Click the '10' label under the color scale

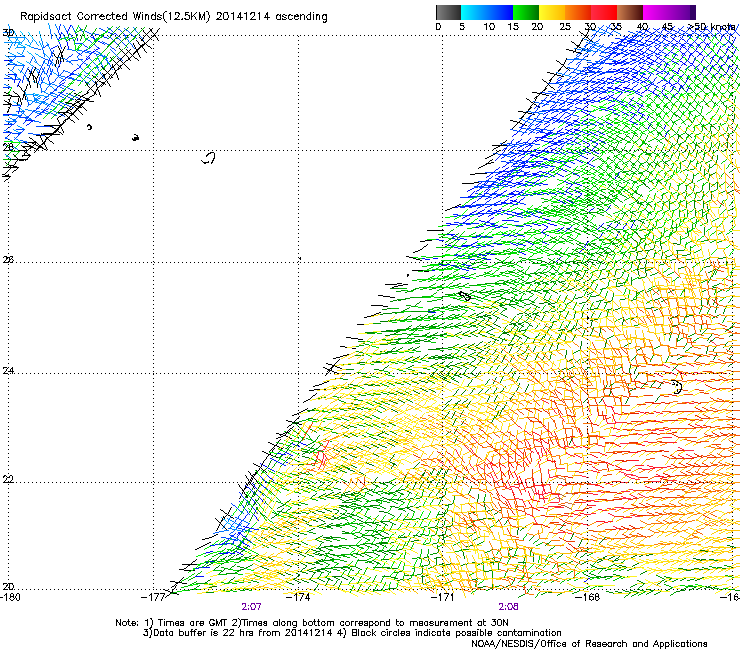pyautogui.click(x=489, y=27)
